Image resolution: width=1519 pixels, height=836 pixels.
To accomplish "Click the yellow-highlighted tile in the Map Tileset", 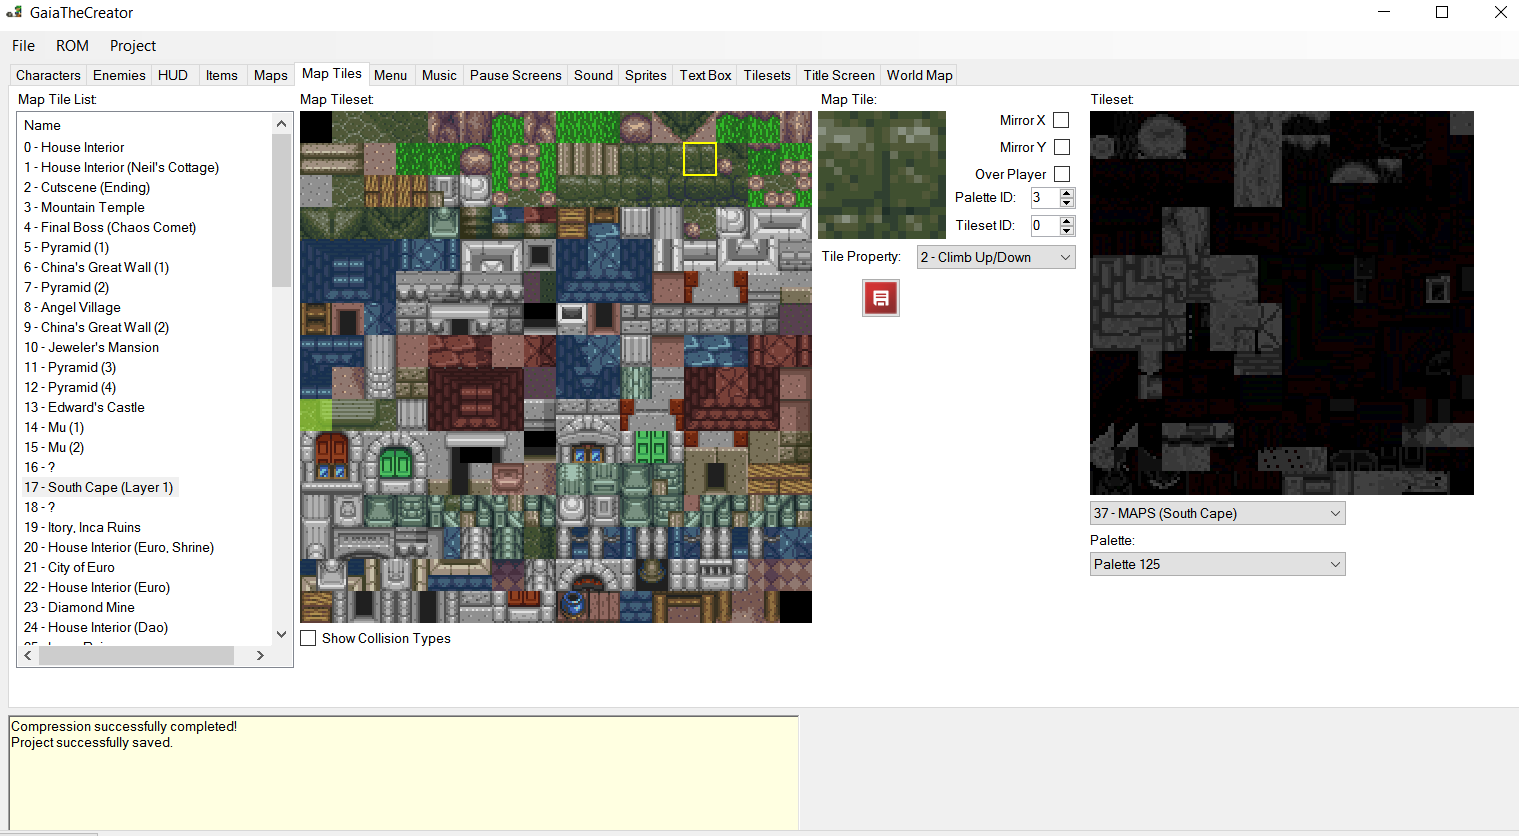I will [699, 160].
